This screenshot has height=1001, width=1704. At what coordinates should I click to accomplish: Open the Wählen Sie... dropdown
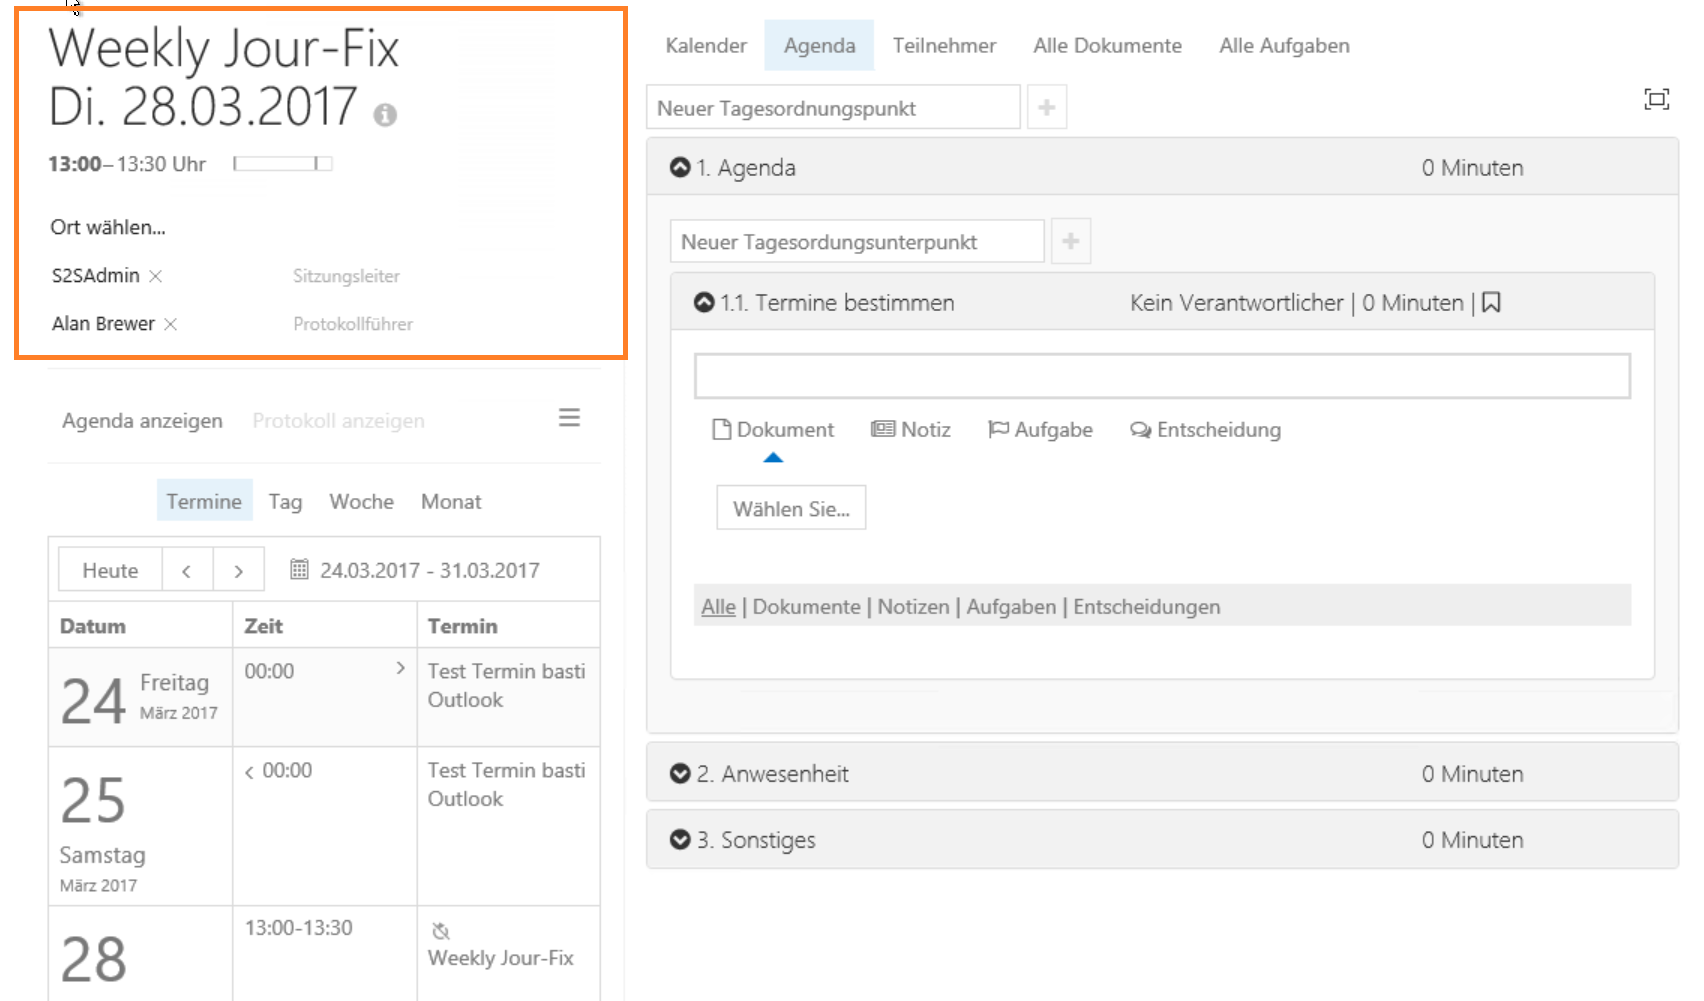[x=791, y=508]
